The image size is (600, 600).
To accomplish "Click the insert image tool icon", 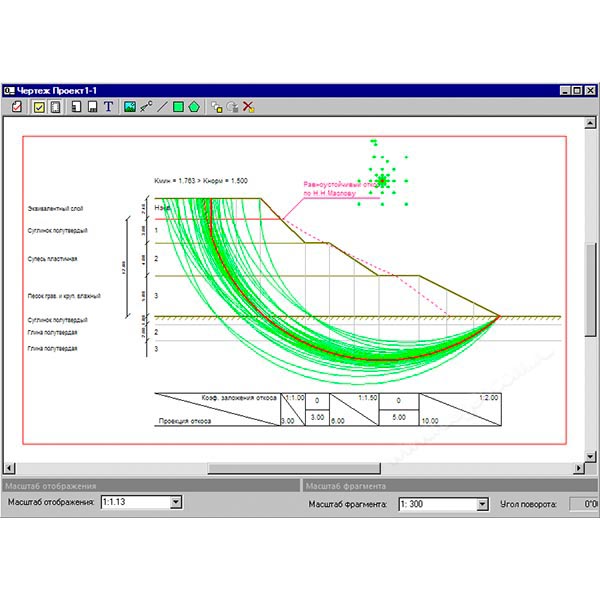I will 130,107.
